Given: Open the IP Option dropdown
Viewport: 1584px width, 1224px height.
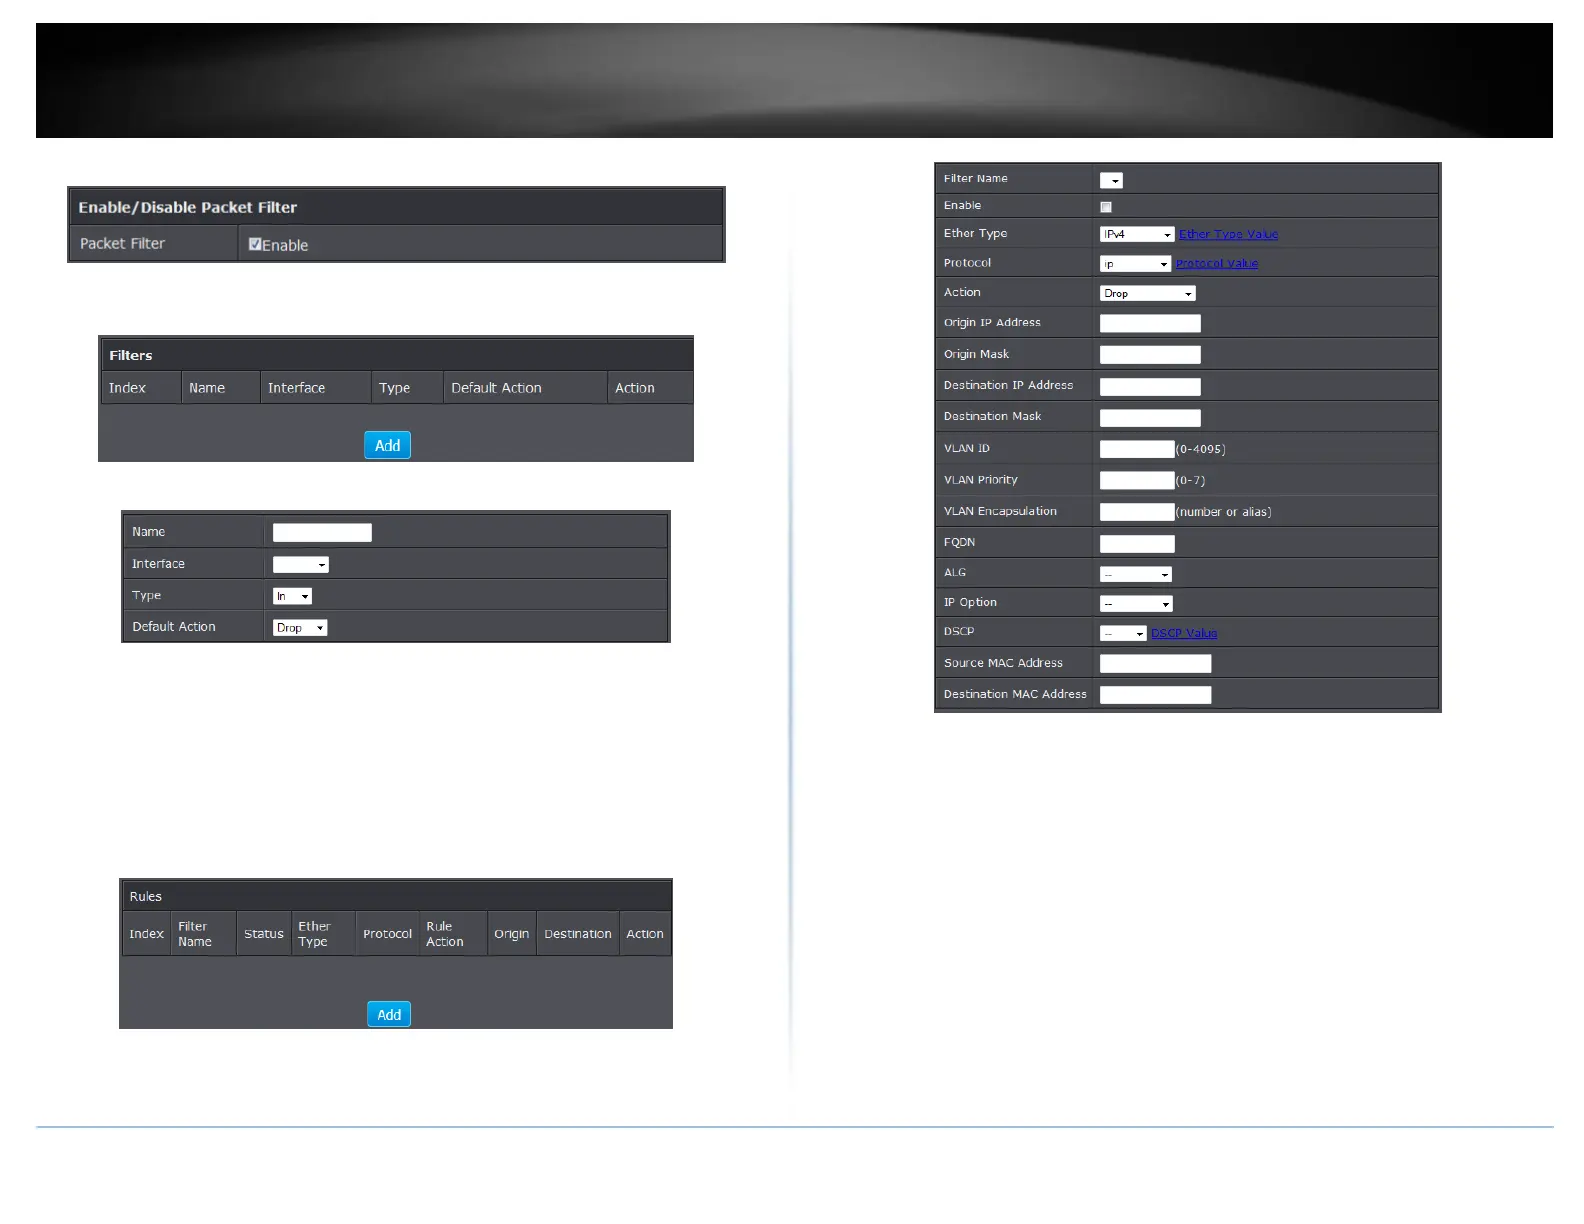Looking at the screenshot, I should click(x=1136, y=604).
